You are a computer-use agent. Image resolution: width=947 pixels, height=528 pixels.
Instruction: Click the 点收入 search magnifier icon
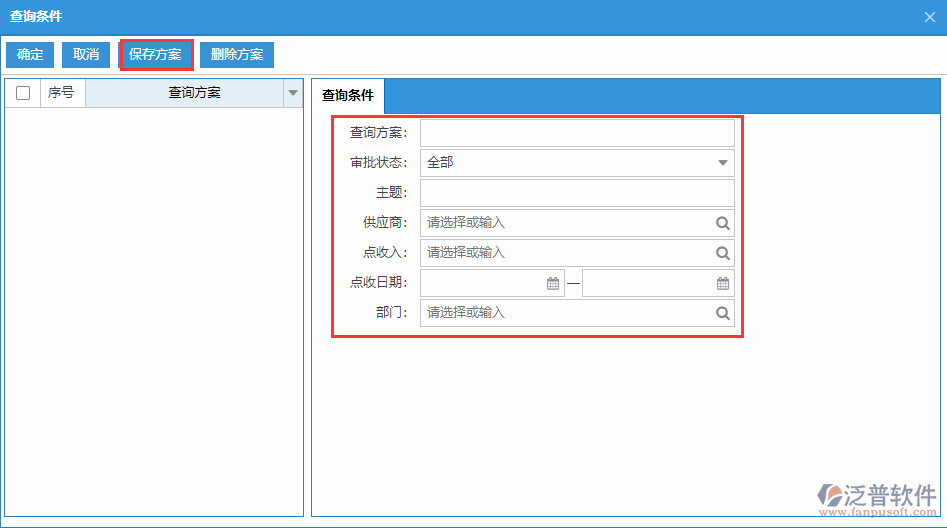point(722,253)
